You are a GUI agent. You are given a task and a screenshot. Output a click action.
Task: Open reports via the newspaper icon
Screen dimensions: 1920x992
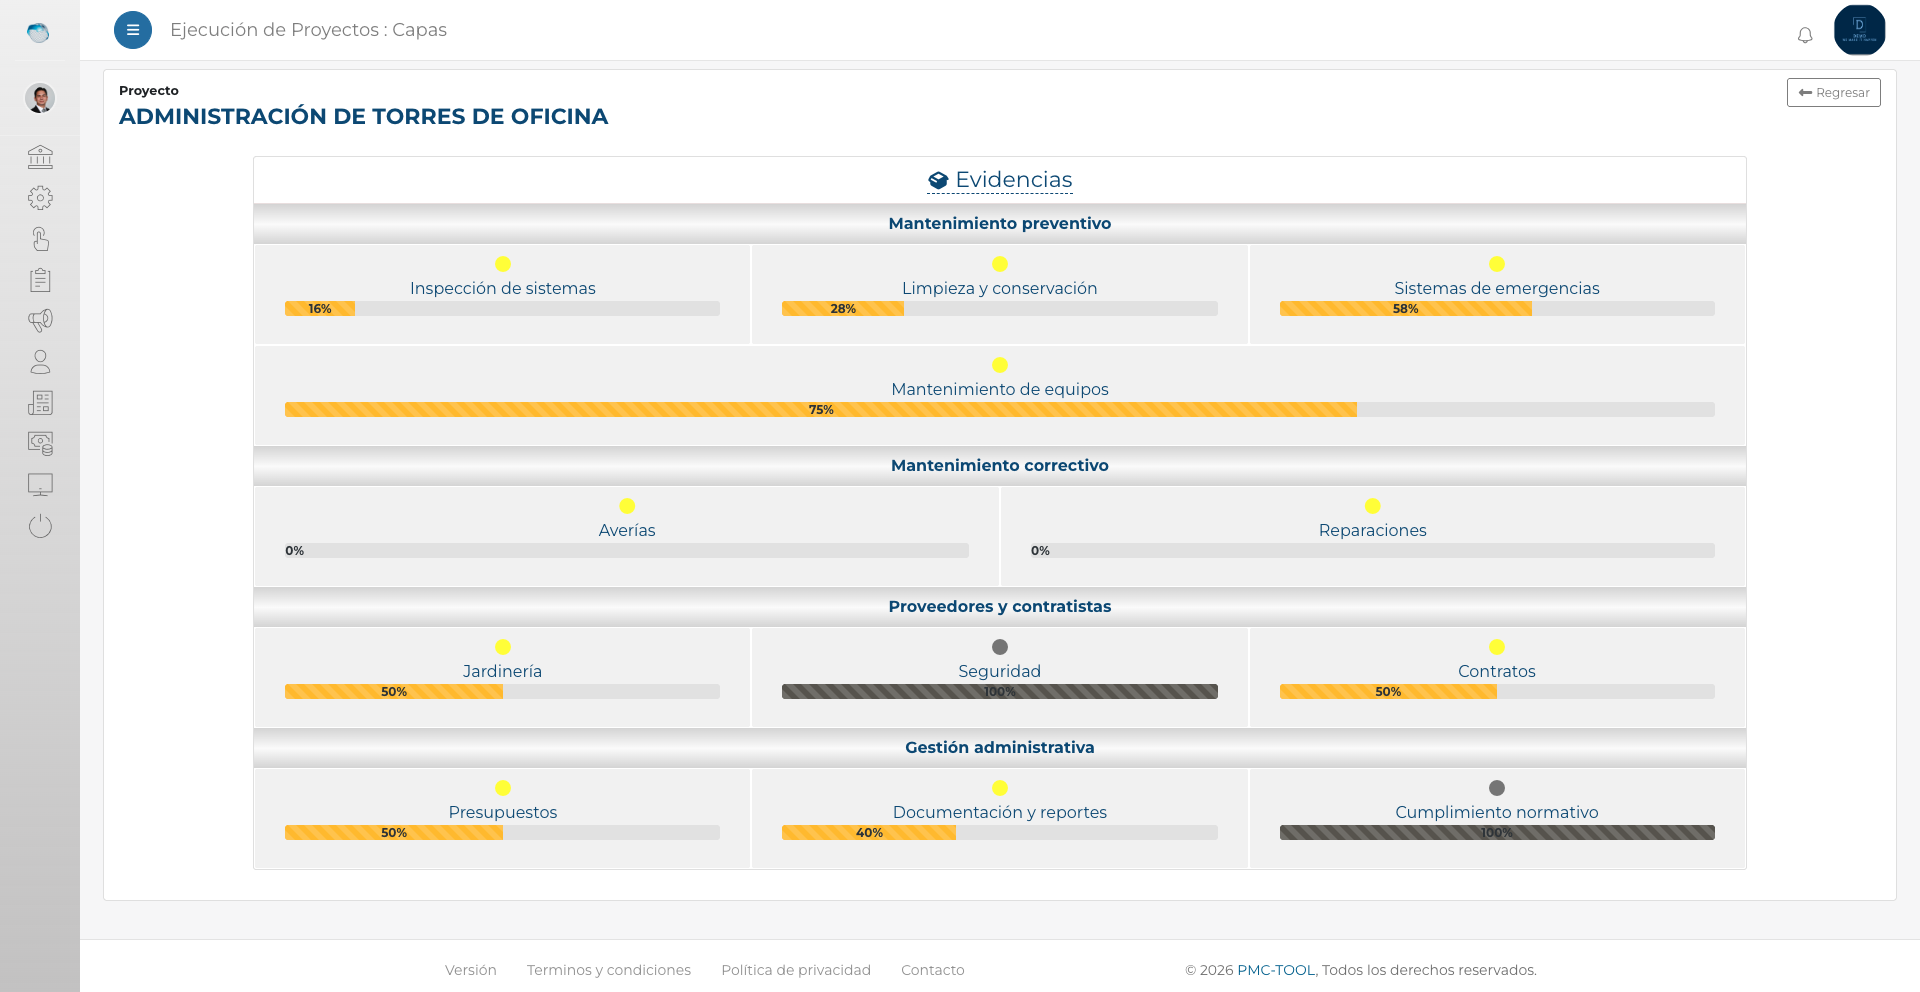(x=40, y=403)
